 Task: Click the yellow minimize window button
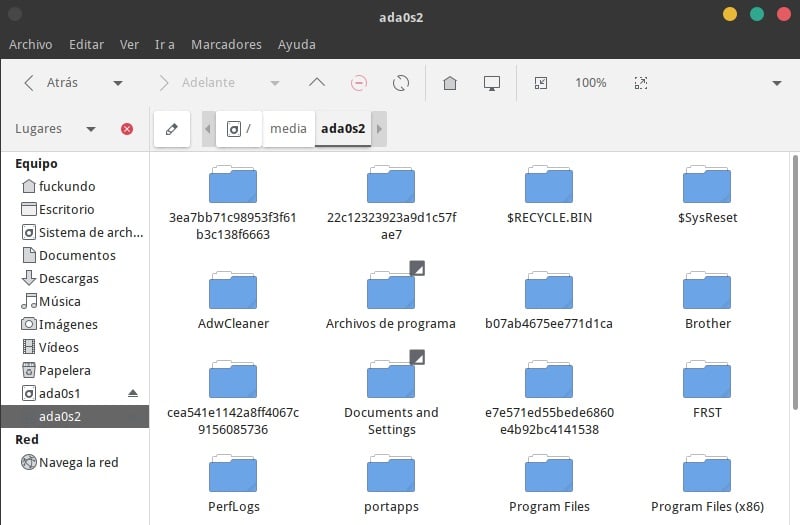tap(730, 14)
